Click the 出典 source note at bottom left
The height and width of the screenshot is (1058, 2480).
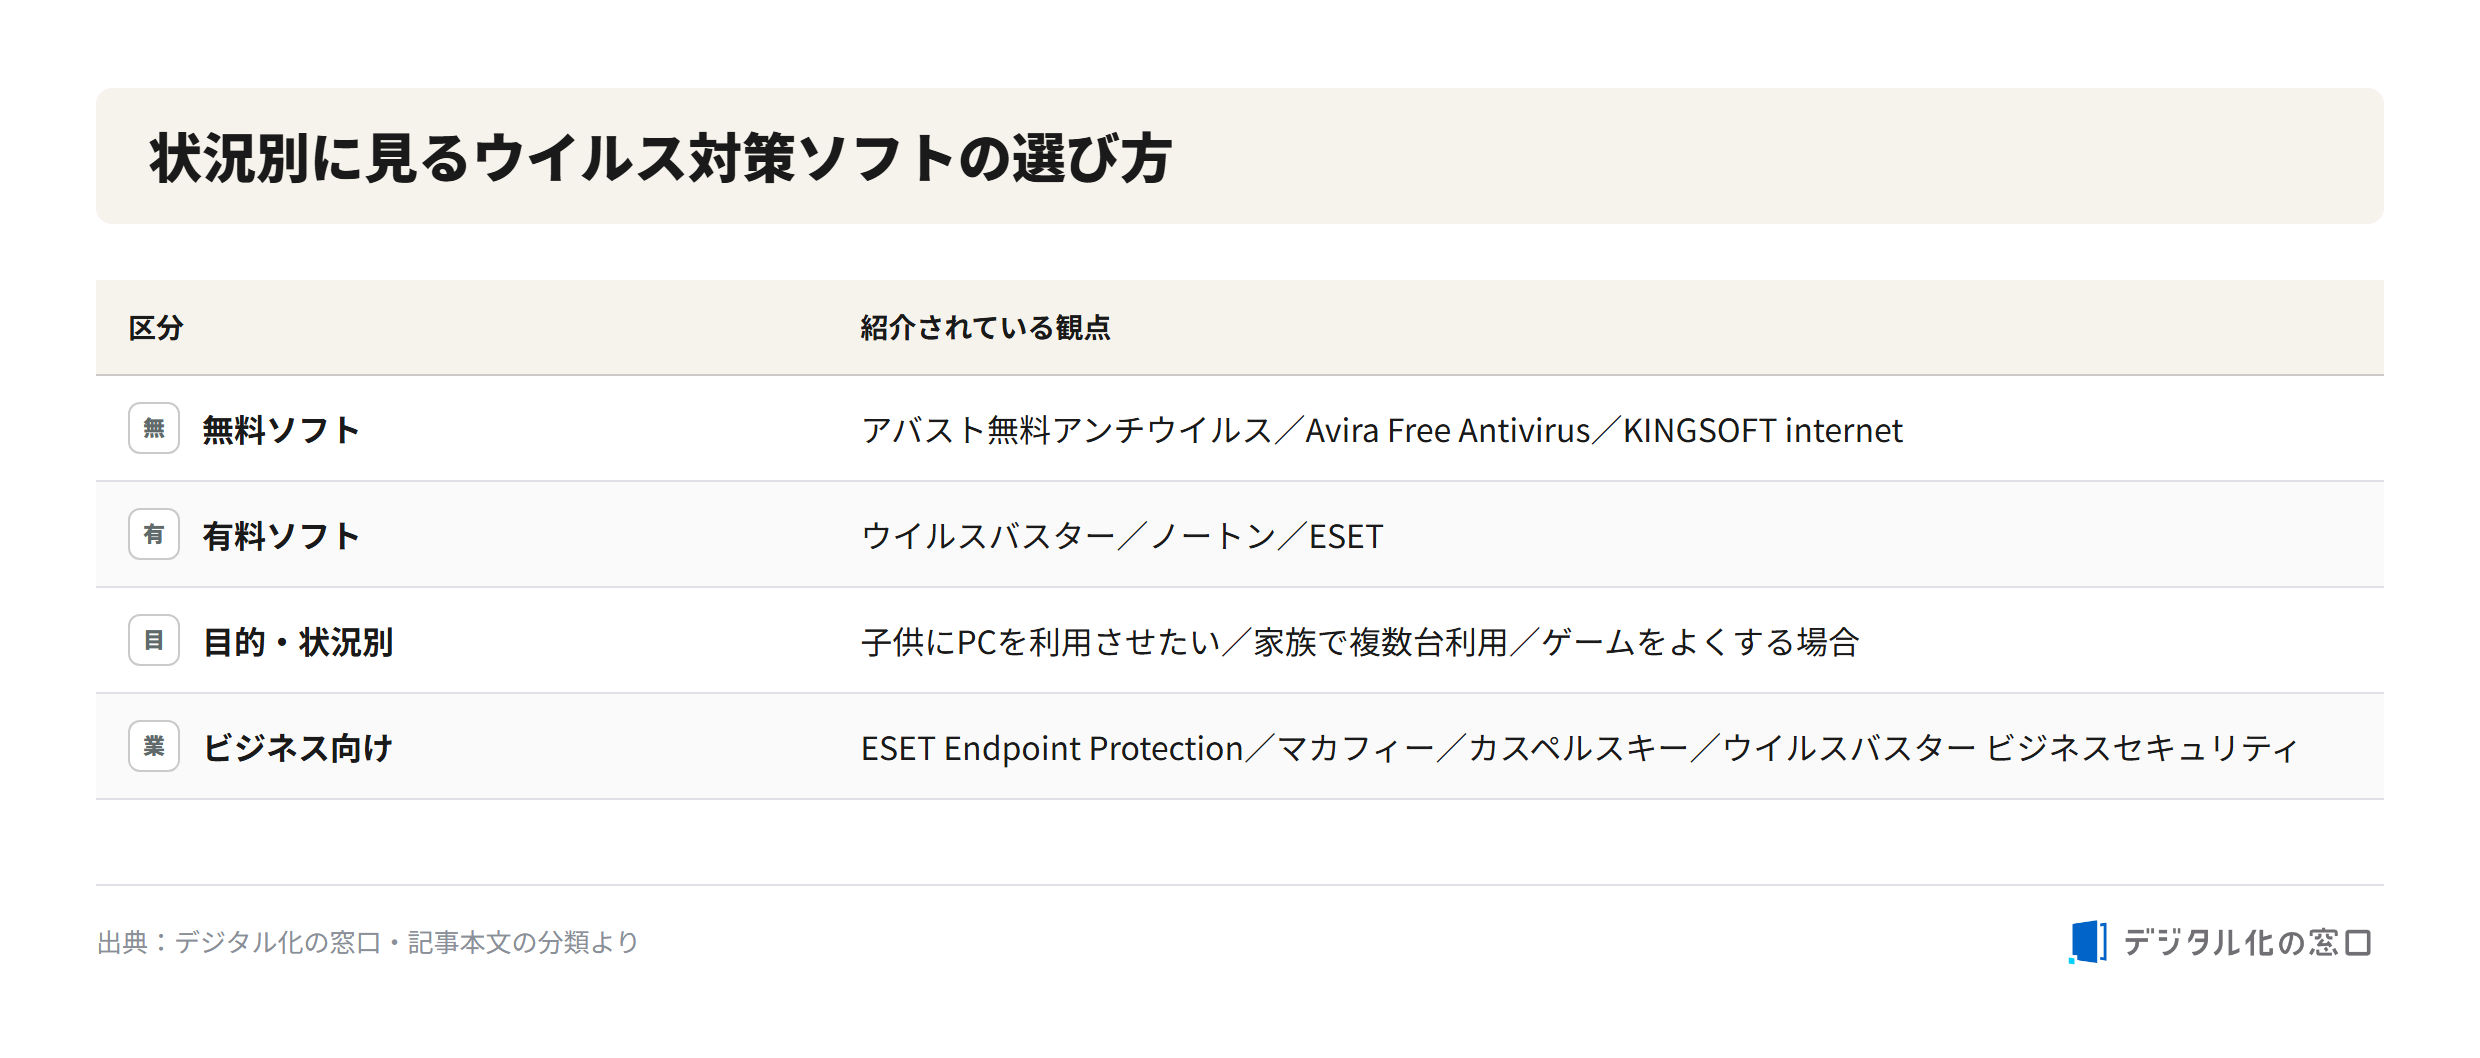point(368,942)
